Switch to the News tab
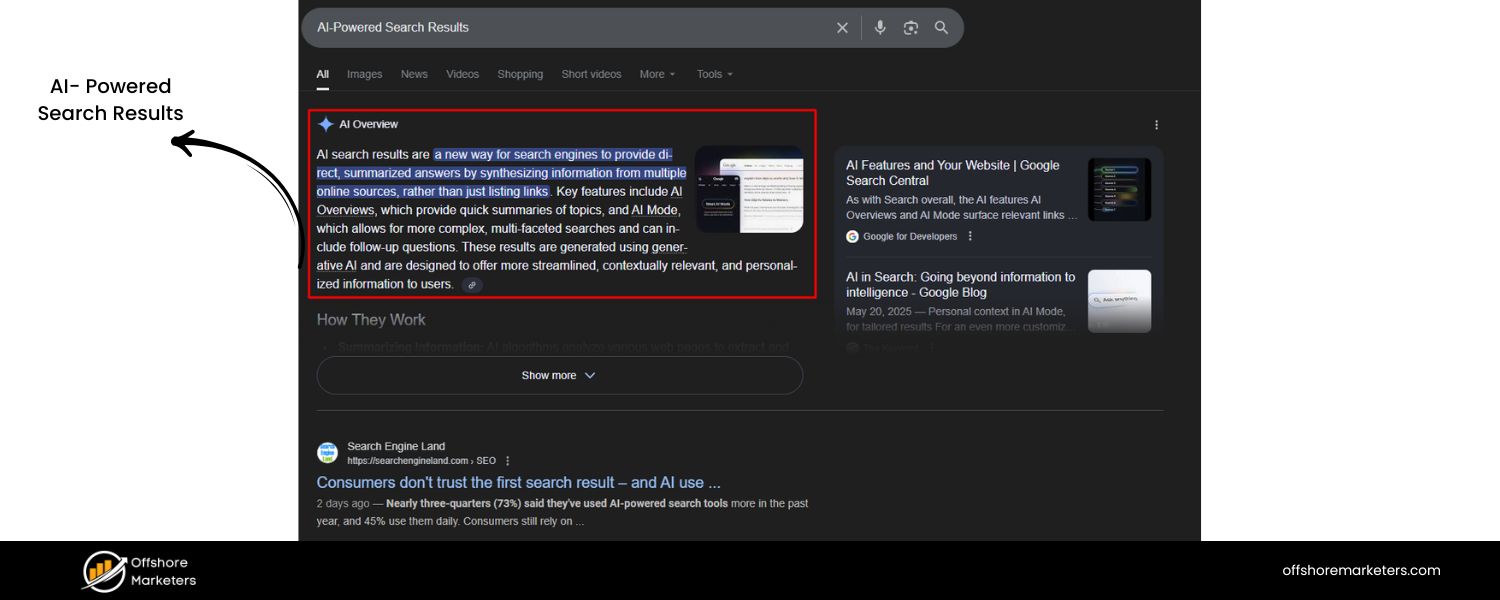The height and width of the screenshot is (600, 1500). pyautogui.click(x=414, y=74)
